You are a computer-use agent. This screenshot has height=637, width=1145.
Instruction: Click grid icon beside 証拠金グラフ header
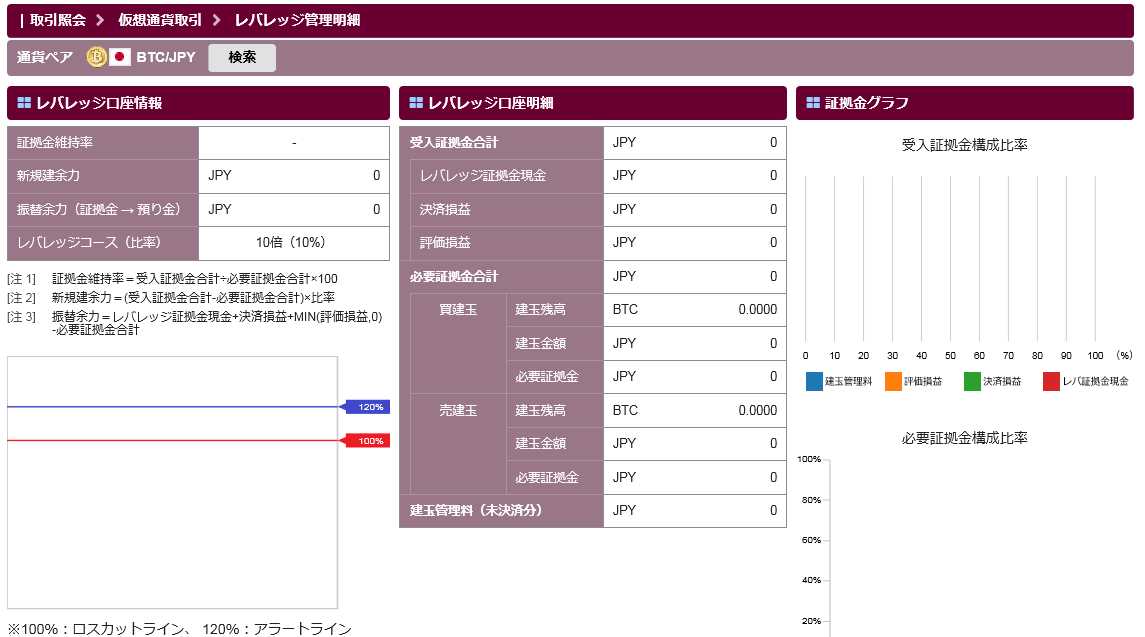pyautogui.click(x=813, y=103)
